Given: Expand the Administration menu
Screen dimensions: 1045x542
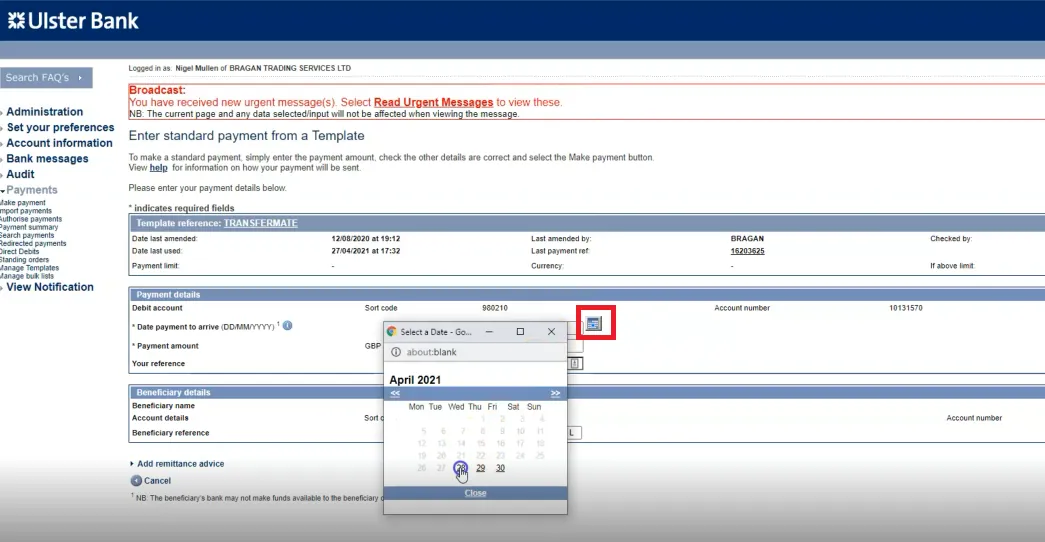Looking at the screenshot, I should [x=45, y=112].
